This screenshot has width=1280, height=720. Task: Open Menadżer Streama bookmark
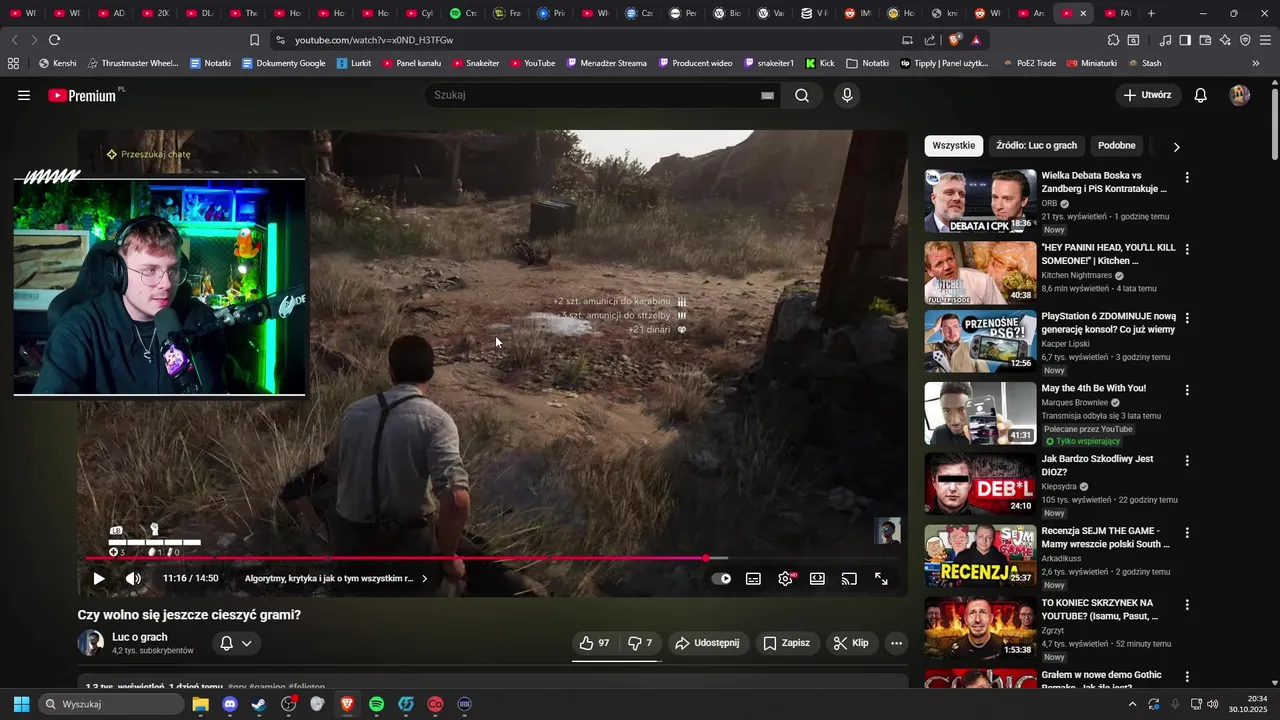[x=606, y=63]
